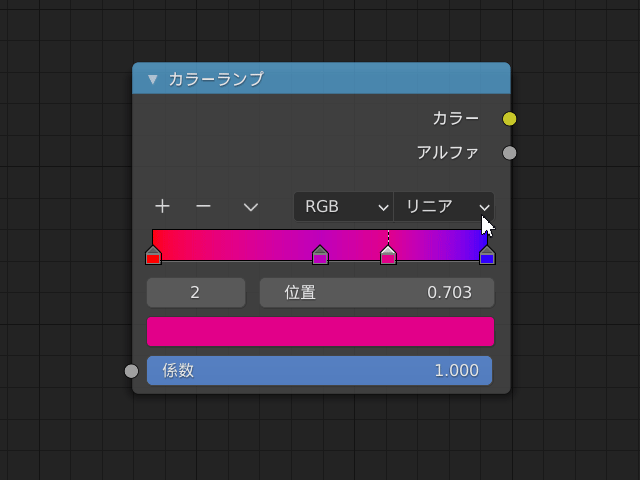Viewport: 640px width, 480px height.
Task: Select the blue color stop handle
Action: (487, 256)
